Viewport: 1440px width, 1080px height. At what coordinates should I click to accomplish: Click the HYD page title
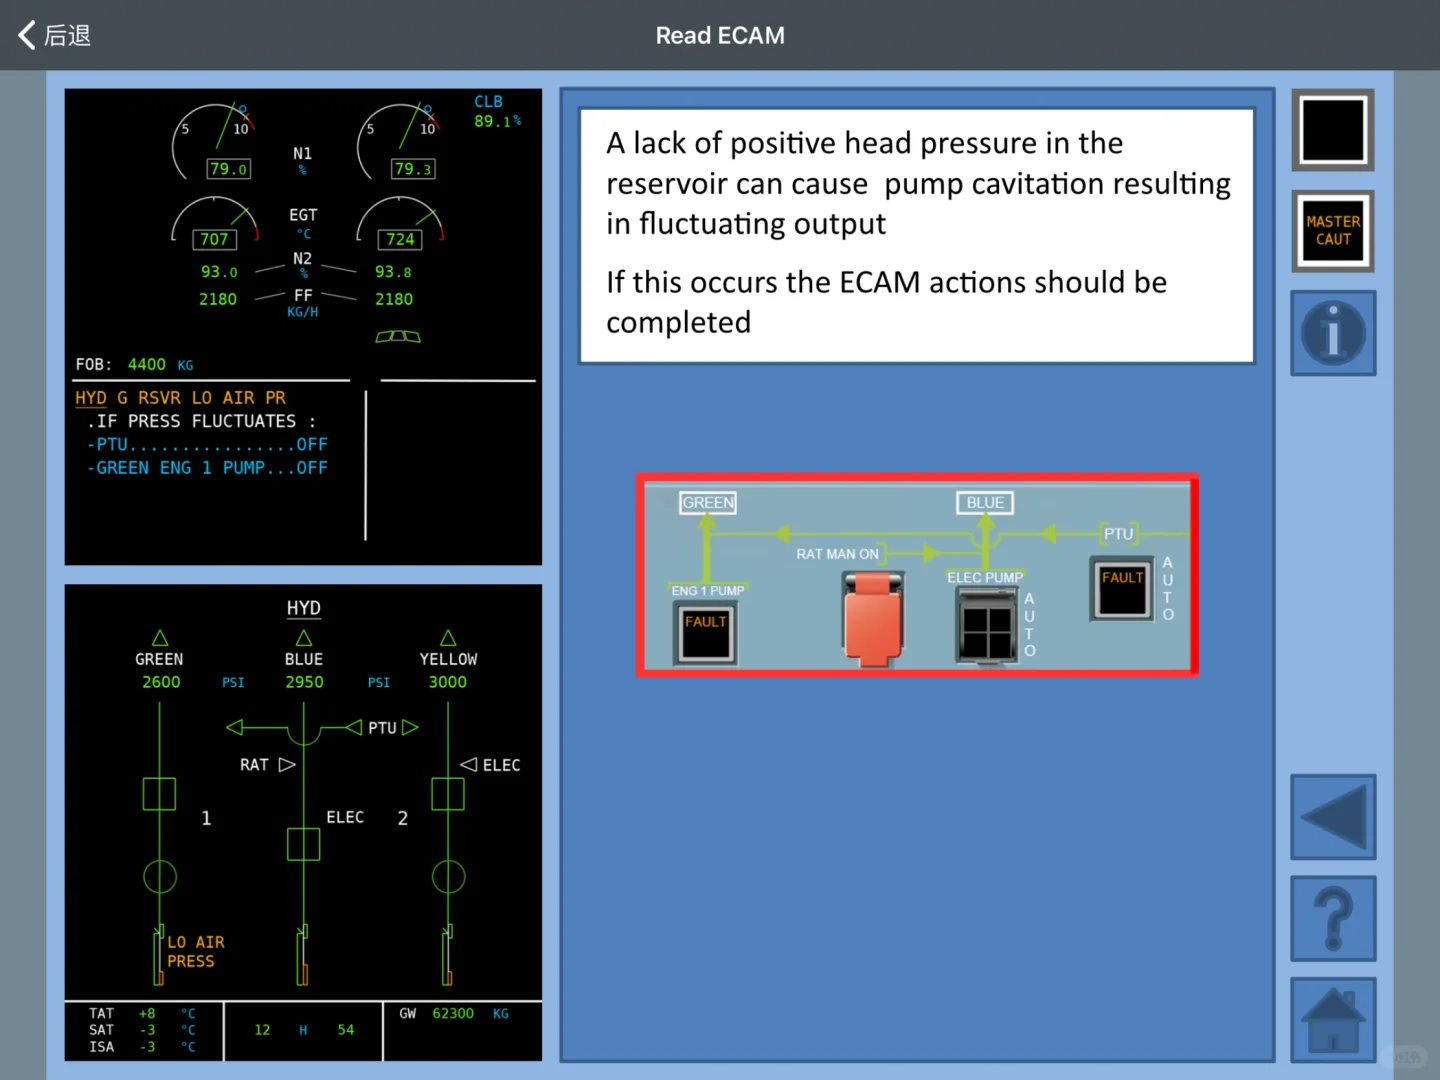coord(304,608)
